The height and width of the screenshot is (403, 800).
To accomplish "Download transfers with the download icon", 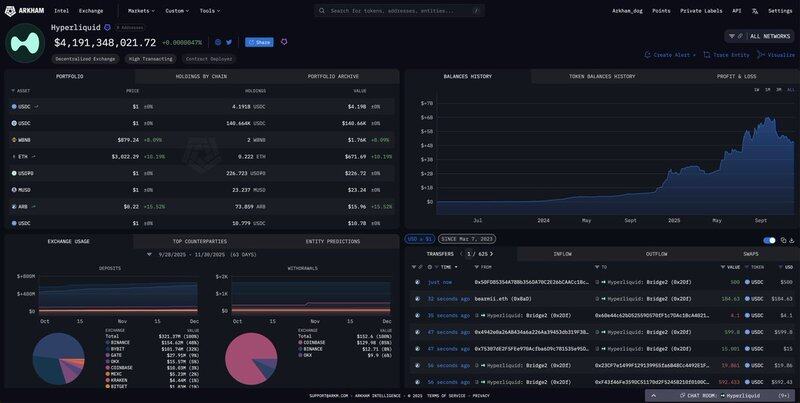I will click(793, 240).
